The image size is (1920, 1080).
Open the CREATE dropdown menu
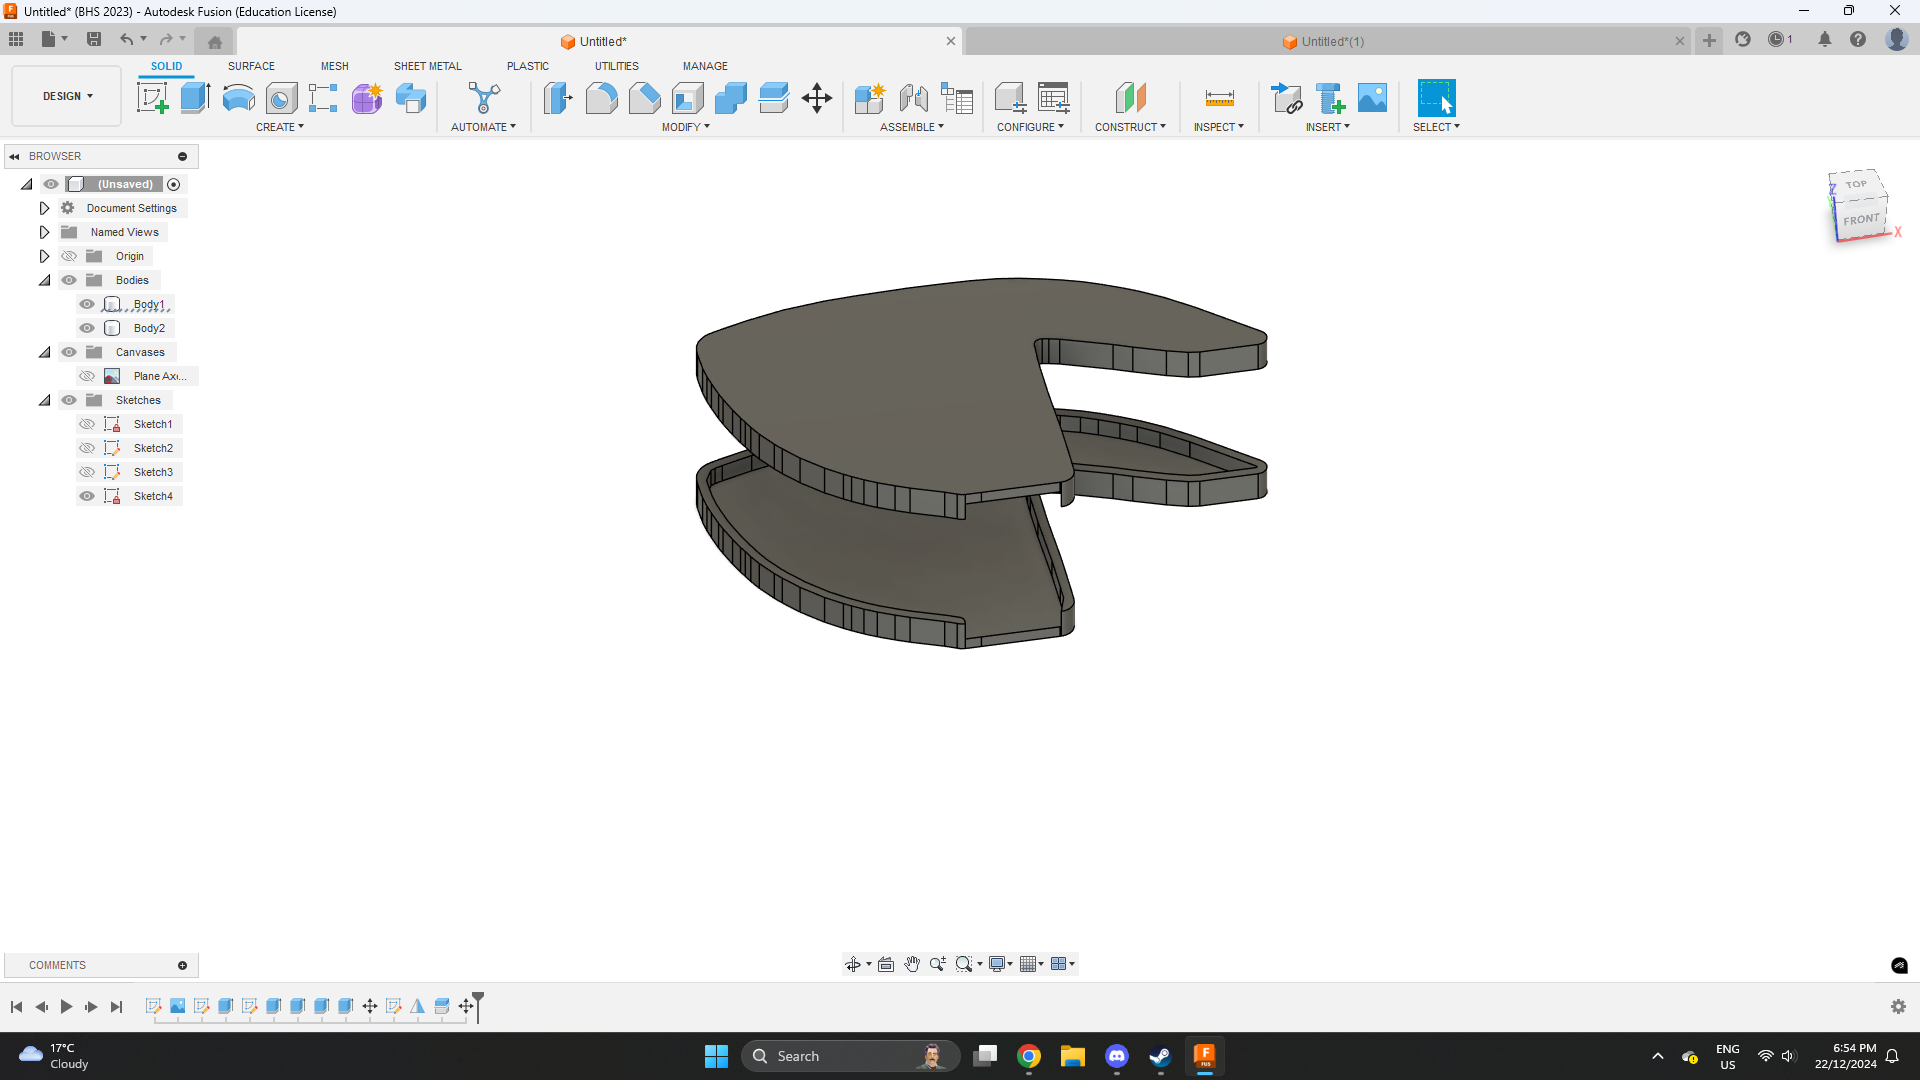[280, 127]
